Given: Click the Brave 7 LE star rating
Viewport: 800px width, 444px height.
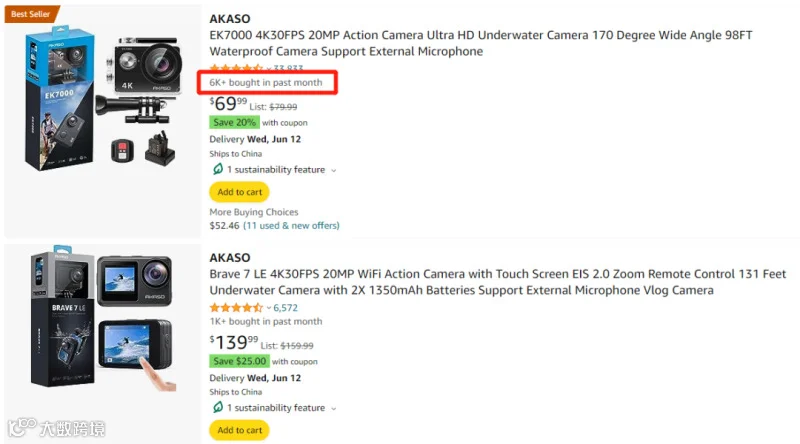Looking at the screenshot, I should pos(236,308).
